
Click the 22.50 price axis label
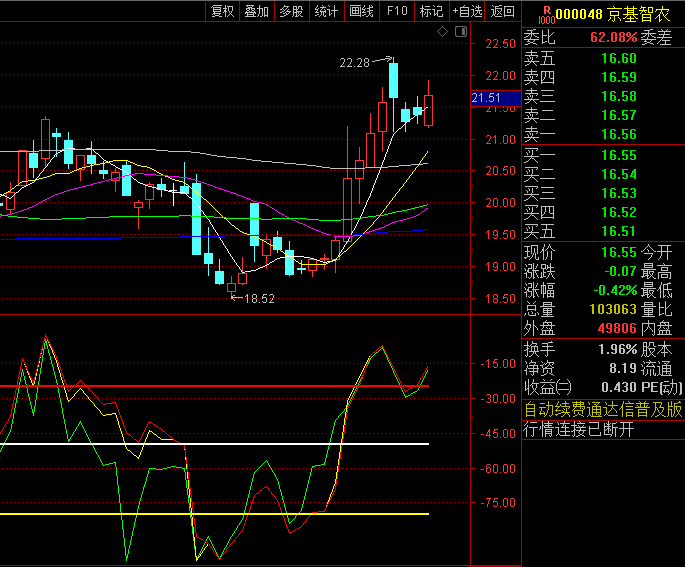[501, 44]
